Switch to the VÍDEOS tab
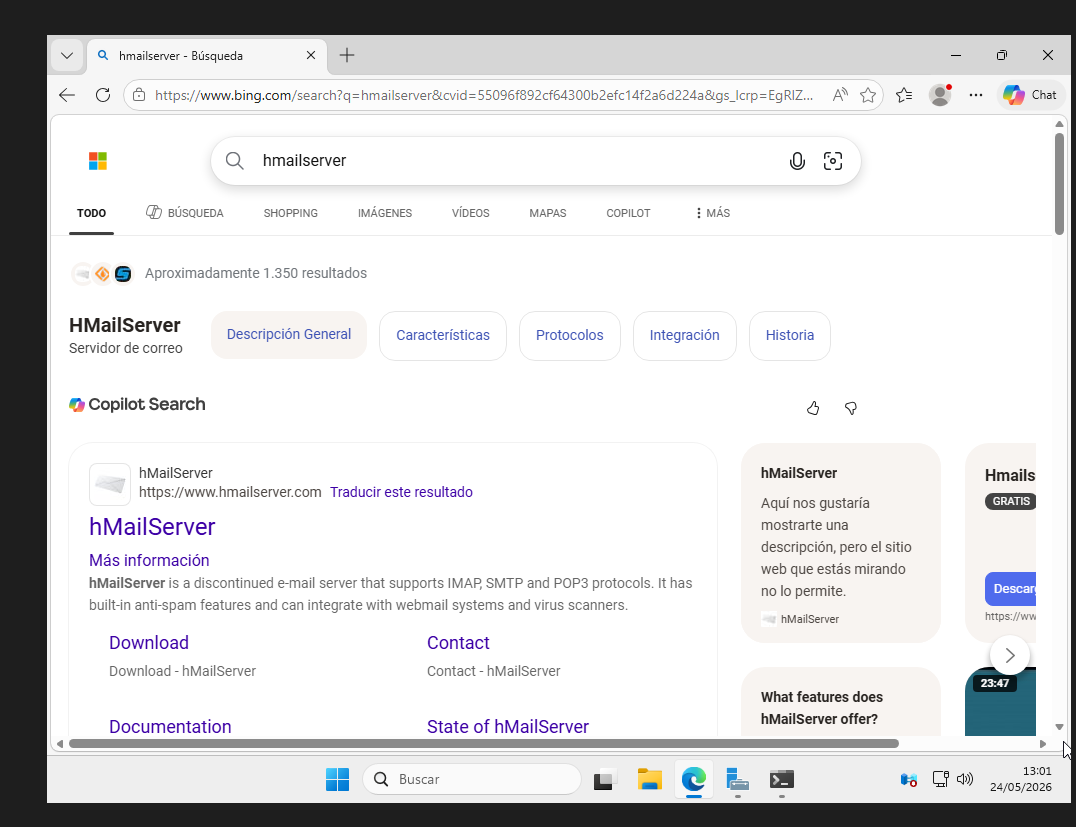 click(471, 213)
